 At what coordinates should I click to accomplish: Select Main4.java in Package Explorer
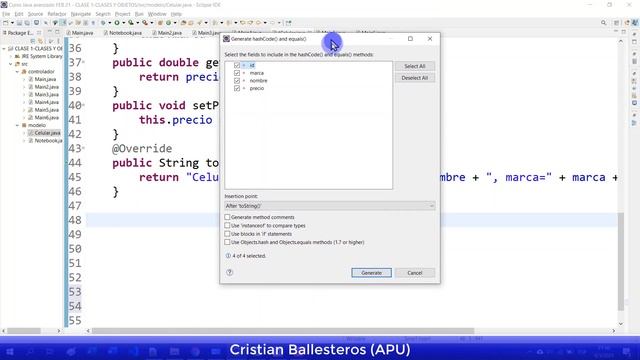(47, 102)
